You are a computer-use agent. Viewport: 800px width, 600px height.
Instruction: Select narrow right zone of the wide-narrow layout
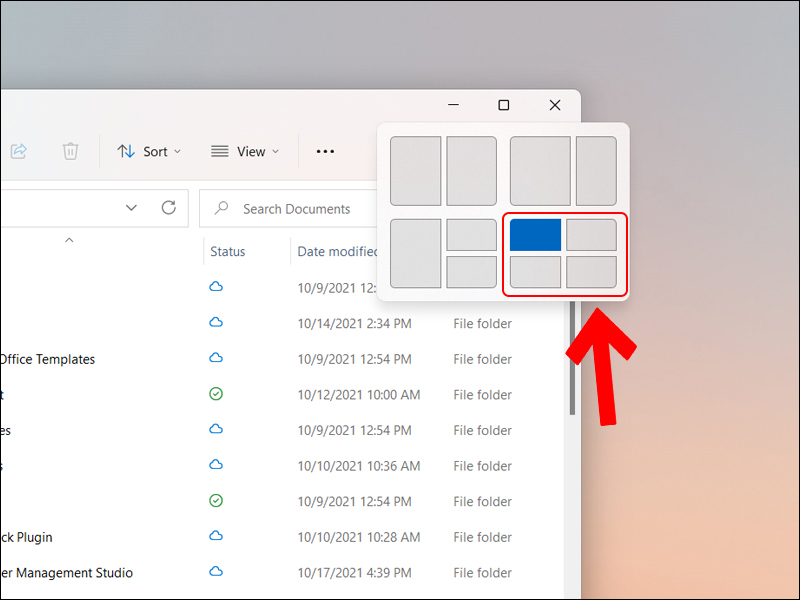pos(596,171)
